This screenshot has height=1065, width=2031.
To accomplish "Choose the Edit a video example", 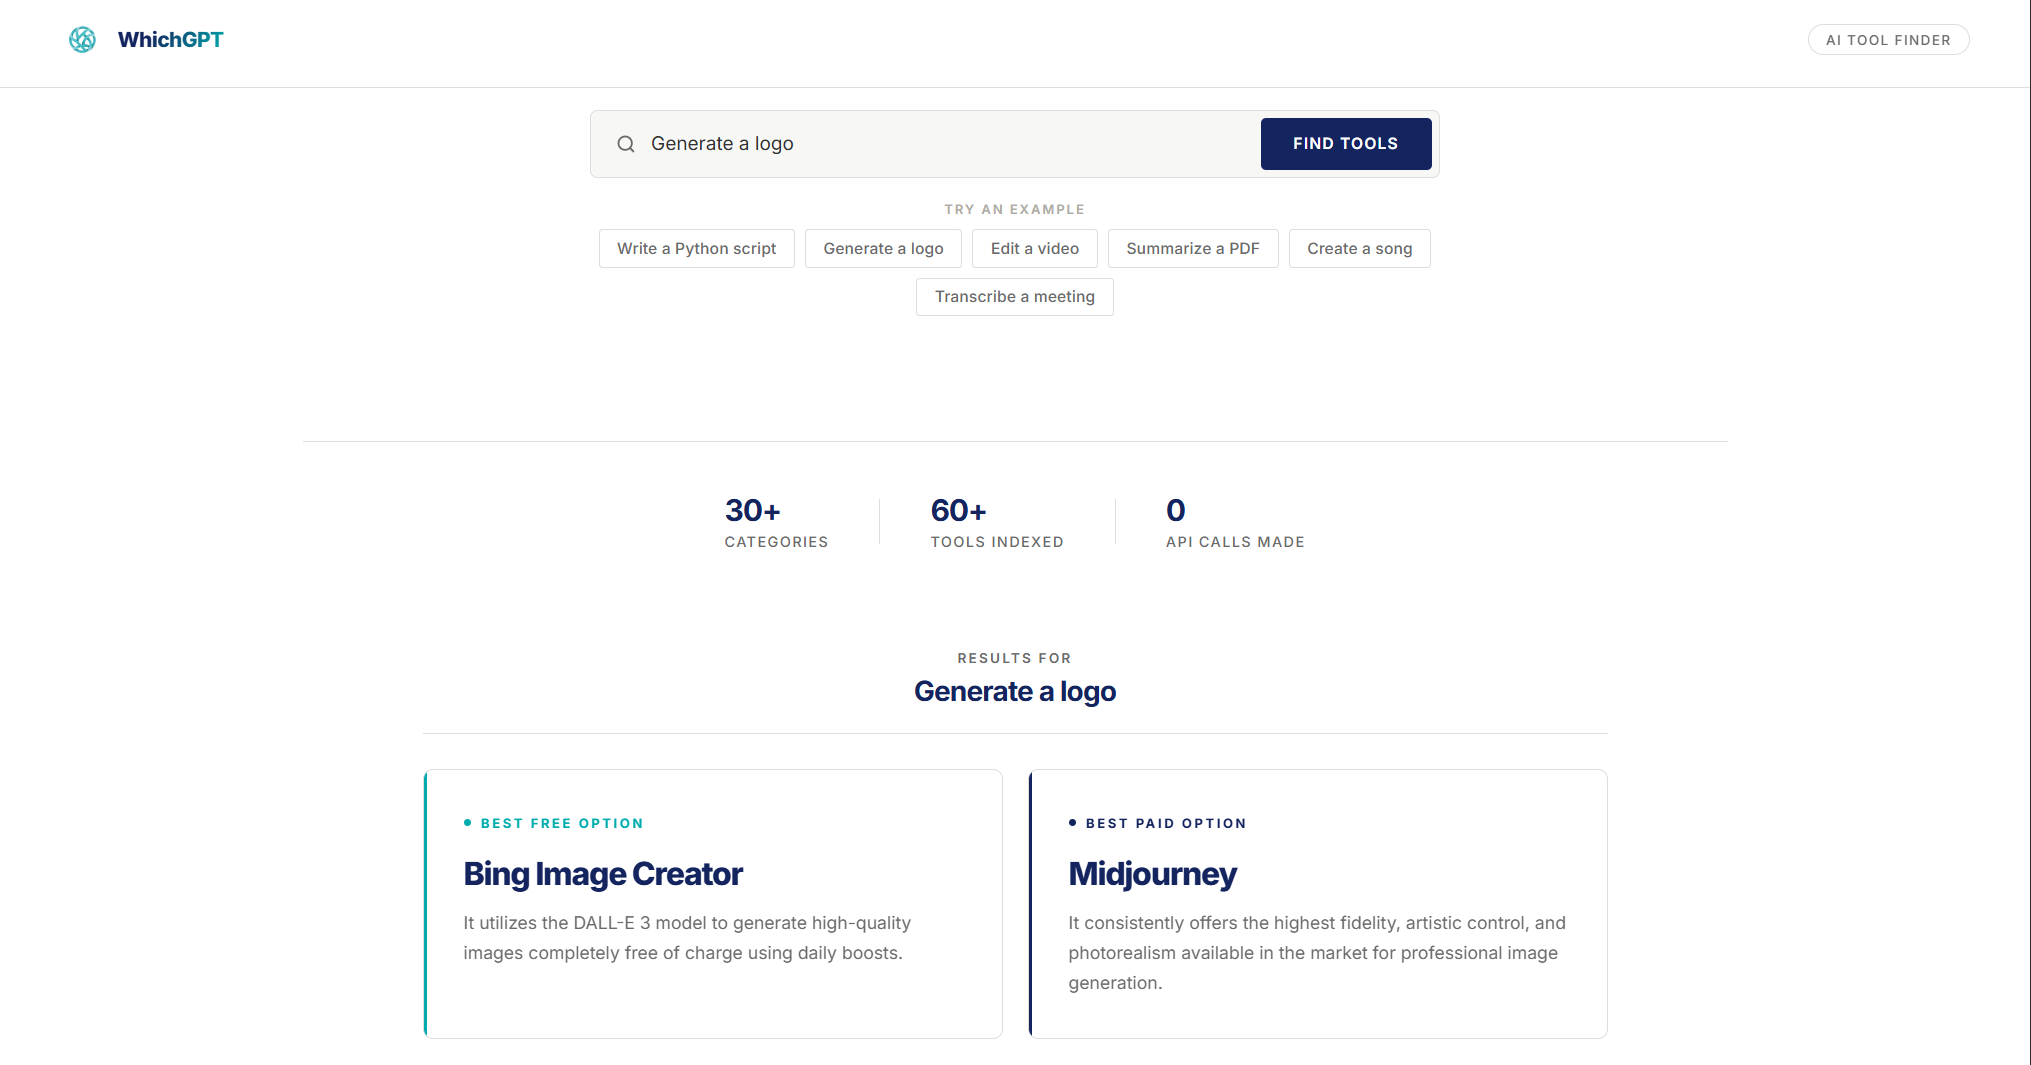I will click(x=1035, y=249).
